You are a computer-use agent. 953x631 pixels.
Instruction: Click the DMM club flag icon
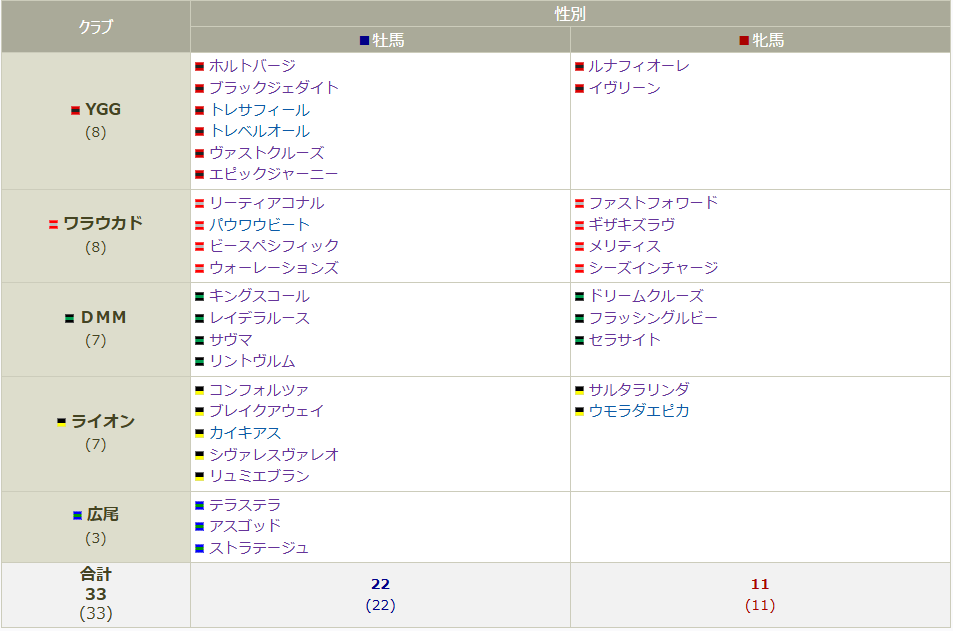coord(69,319)
